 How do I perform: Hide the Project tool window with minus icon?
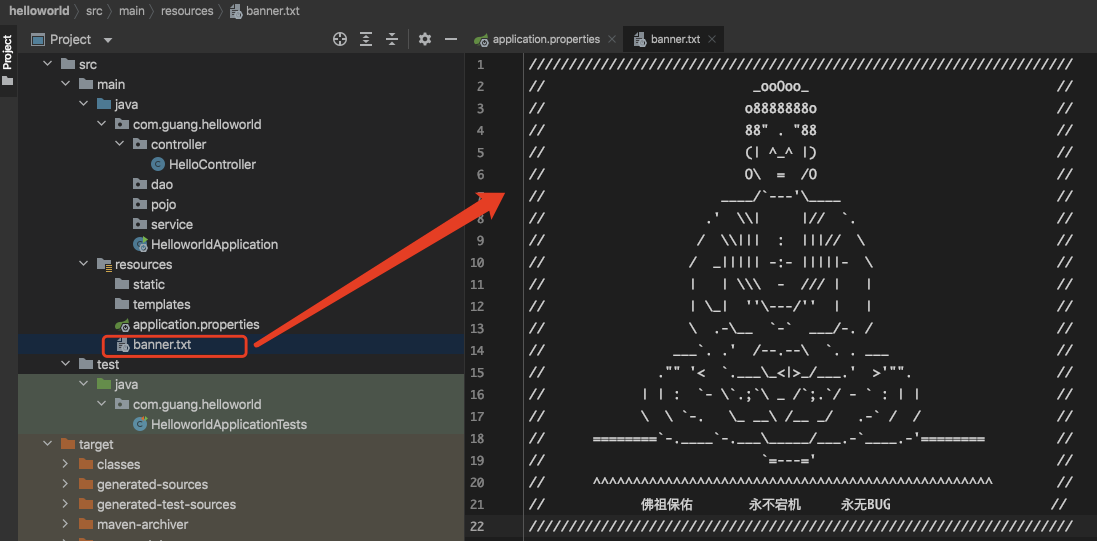[451, 39]
